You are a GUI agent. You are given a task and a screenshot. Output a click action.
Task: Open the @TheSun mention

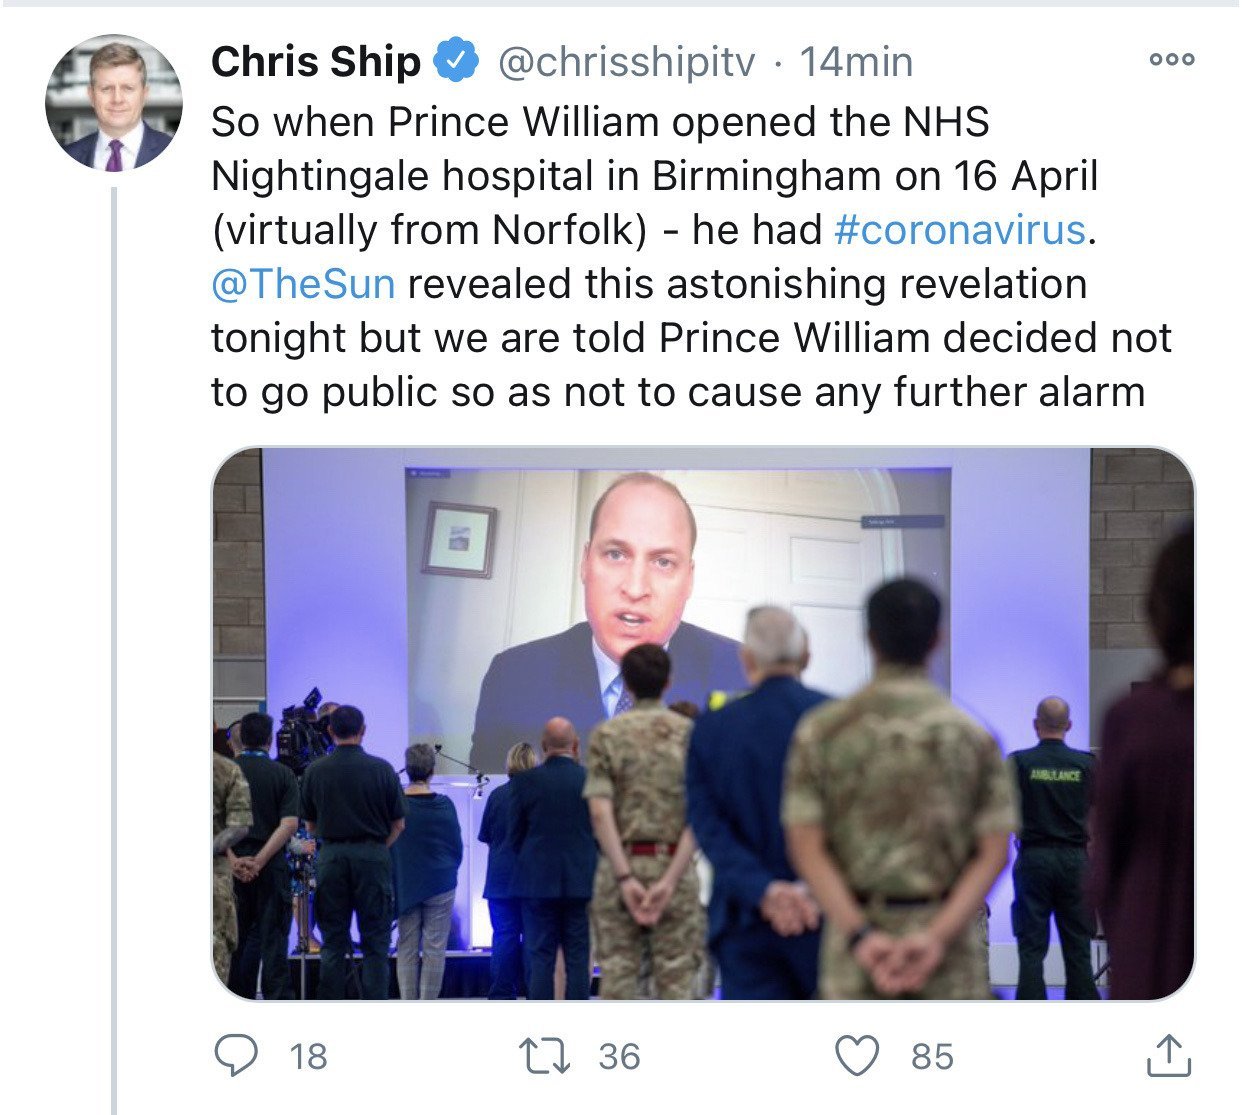click(x=303, y=284)
